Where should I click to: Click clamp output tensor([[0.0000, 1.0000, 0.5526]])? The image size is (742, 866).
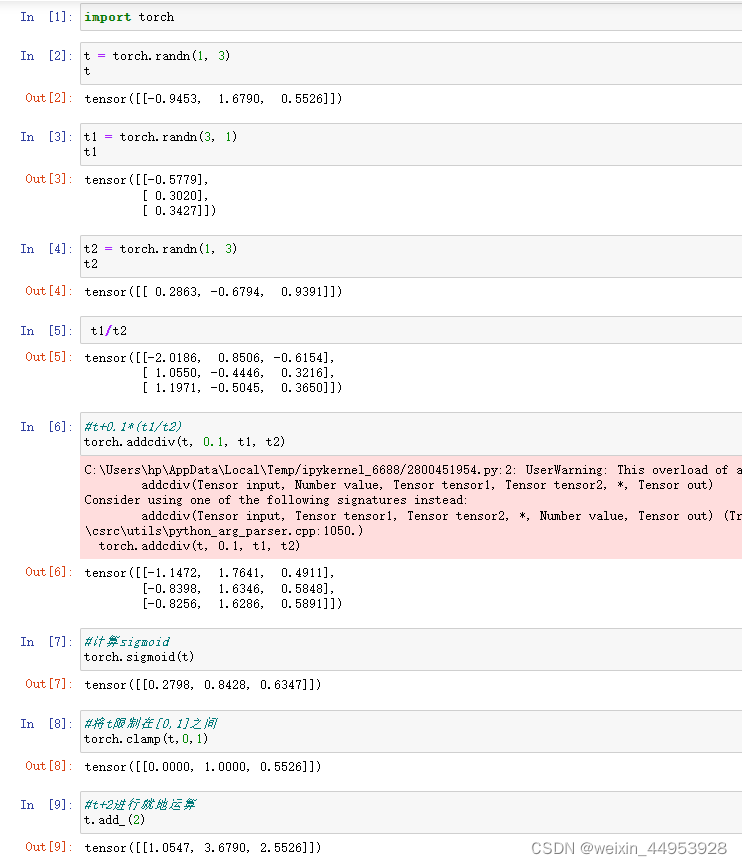pos(203,767)
